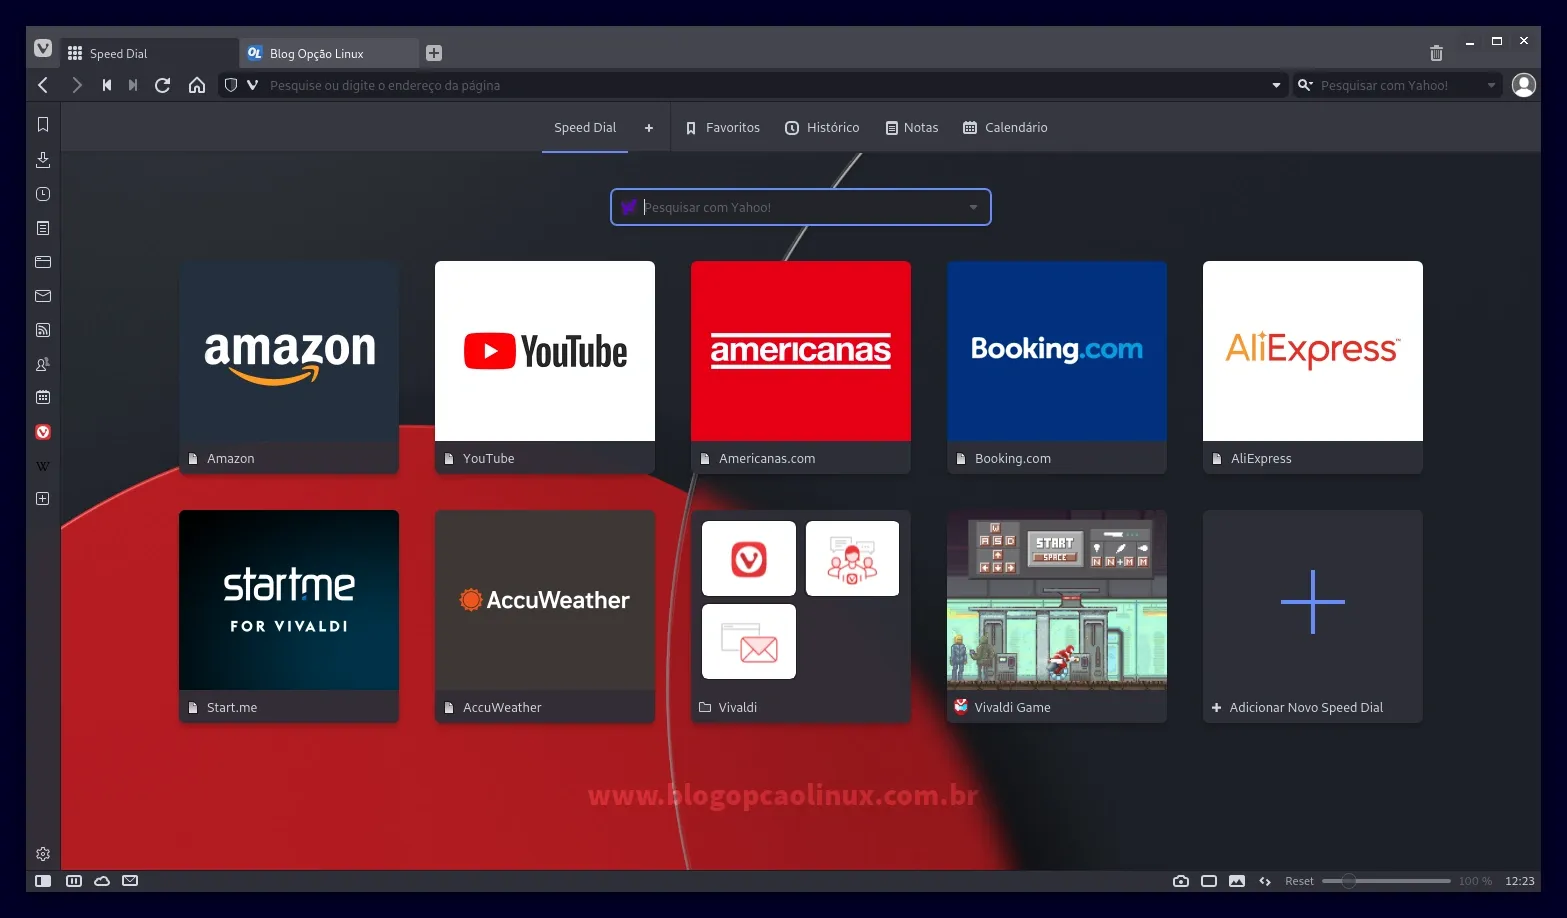Open the tile window icon in status bar
The image size is (1567, 918).
point(1209,881)
